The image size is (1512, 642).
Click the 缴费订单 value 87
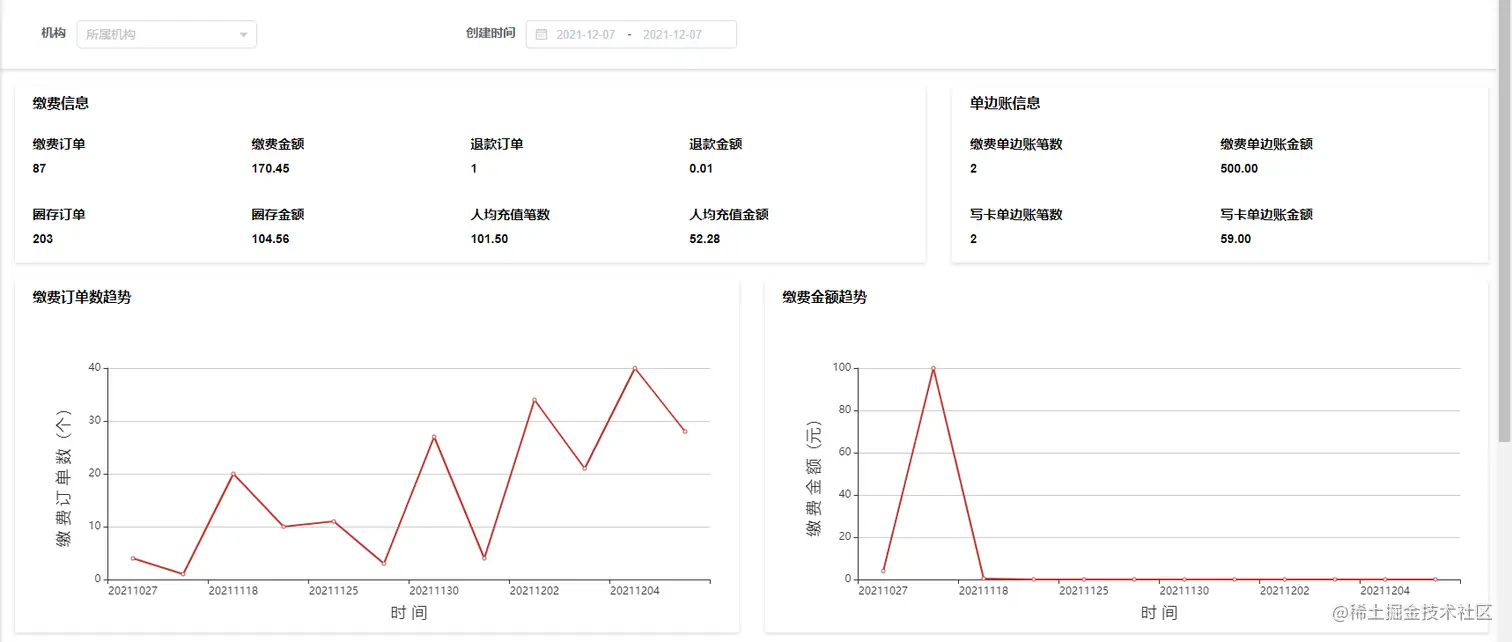[39, 168]
